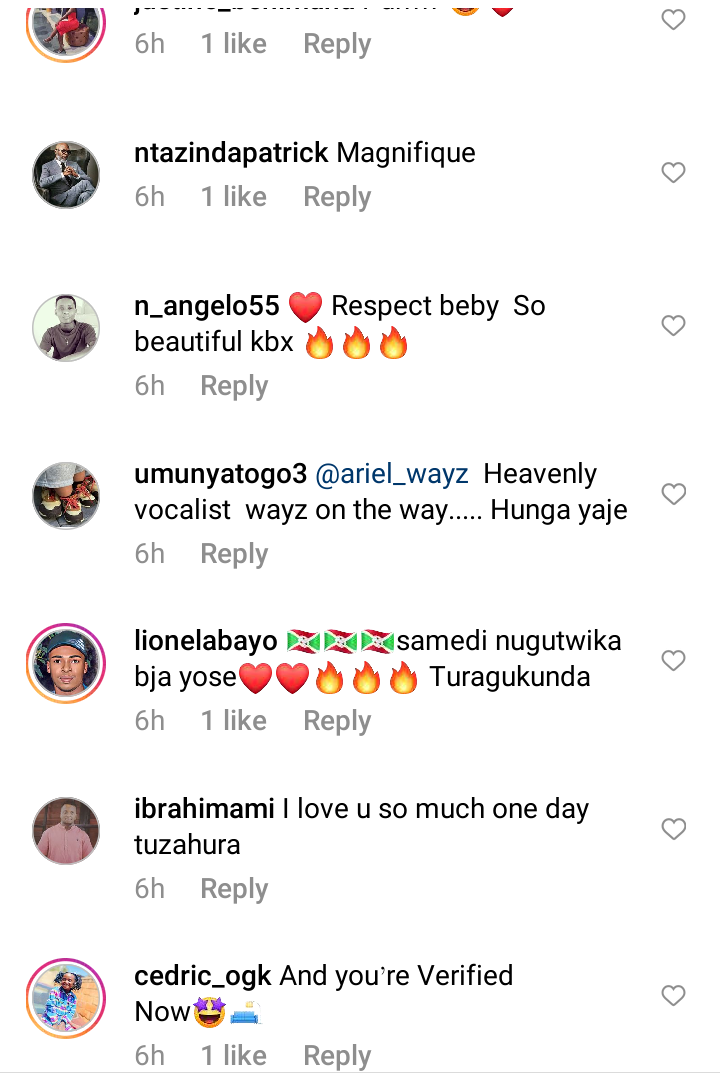720x1087 pixels.
Task: Open the @ariel_wayz mention link
Action: tap(392, 475)
